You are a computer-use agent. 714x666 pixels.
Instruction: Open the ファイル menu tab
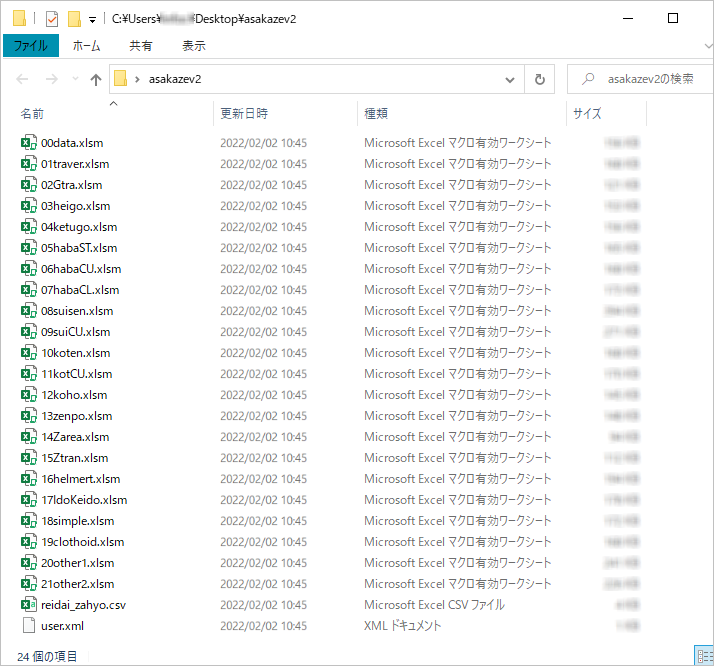[31, 46]
